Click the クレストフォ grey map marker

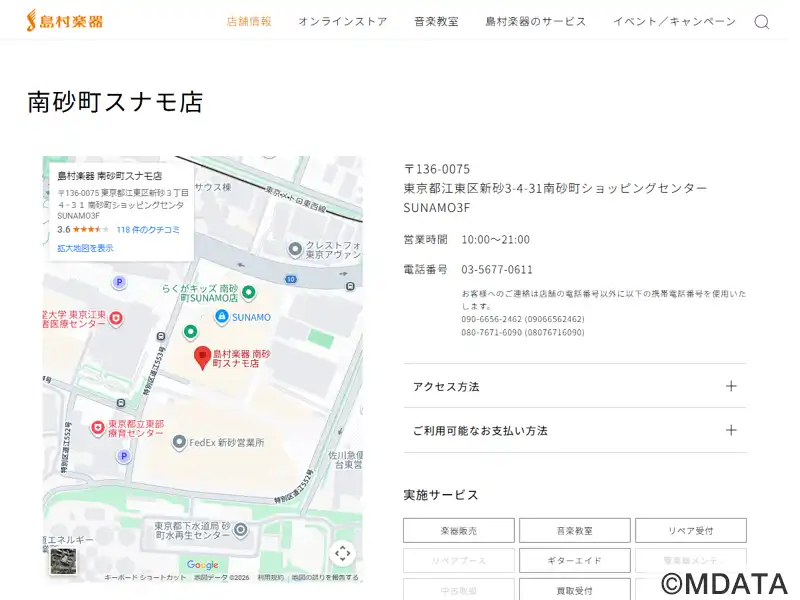(295, 249)
